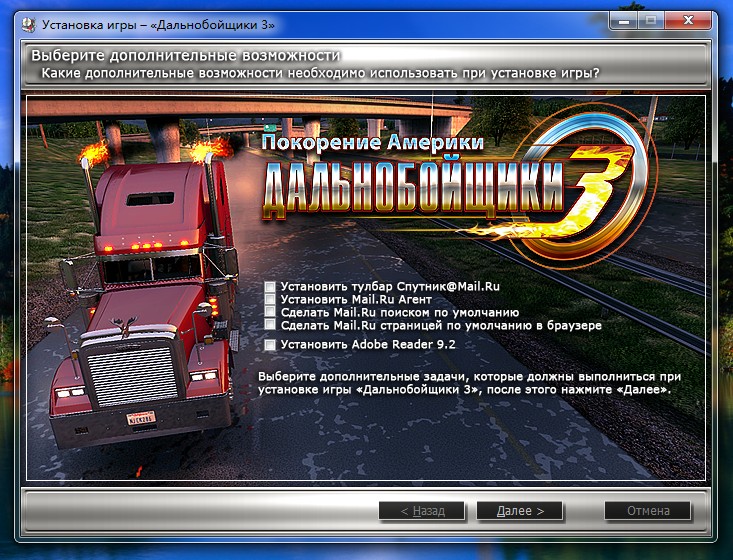The height and width of the screenshot is (560, 733).
Task: Tick Mail.Ru default browser homepage checkbox
Action: [270, 326]
